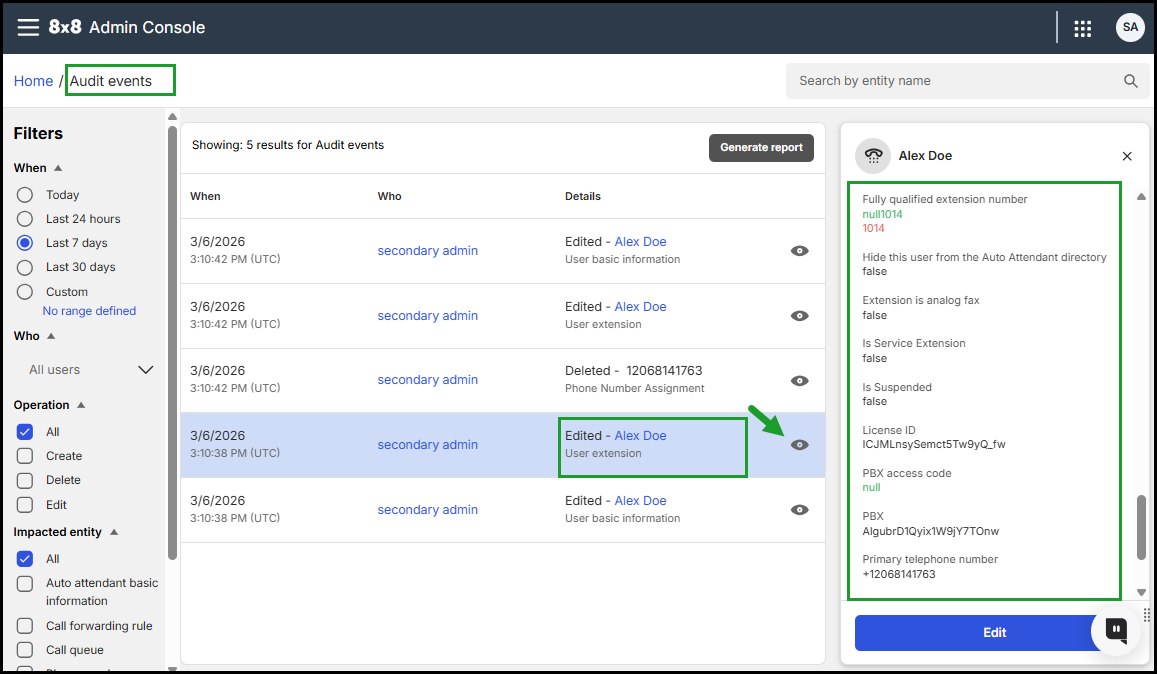Open the chat widget bubble

(x=1116, y=630)
